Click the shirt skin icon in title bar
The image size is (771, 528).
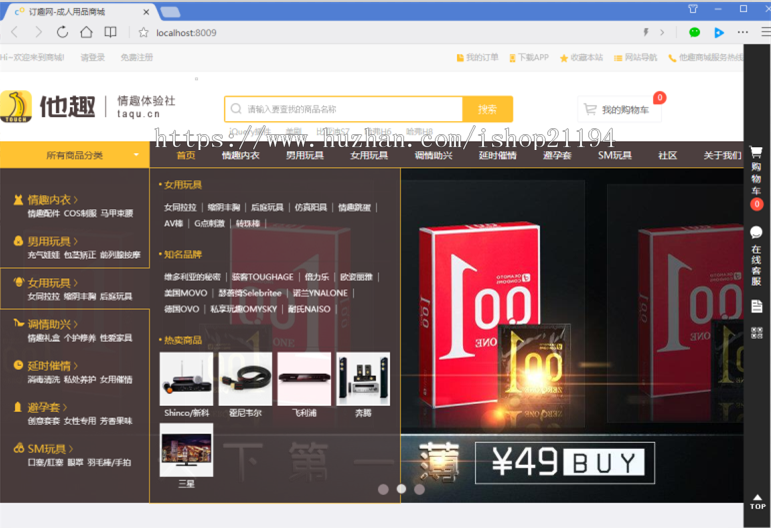pyautogui.click(x=693, y=9)
